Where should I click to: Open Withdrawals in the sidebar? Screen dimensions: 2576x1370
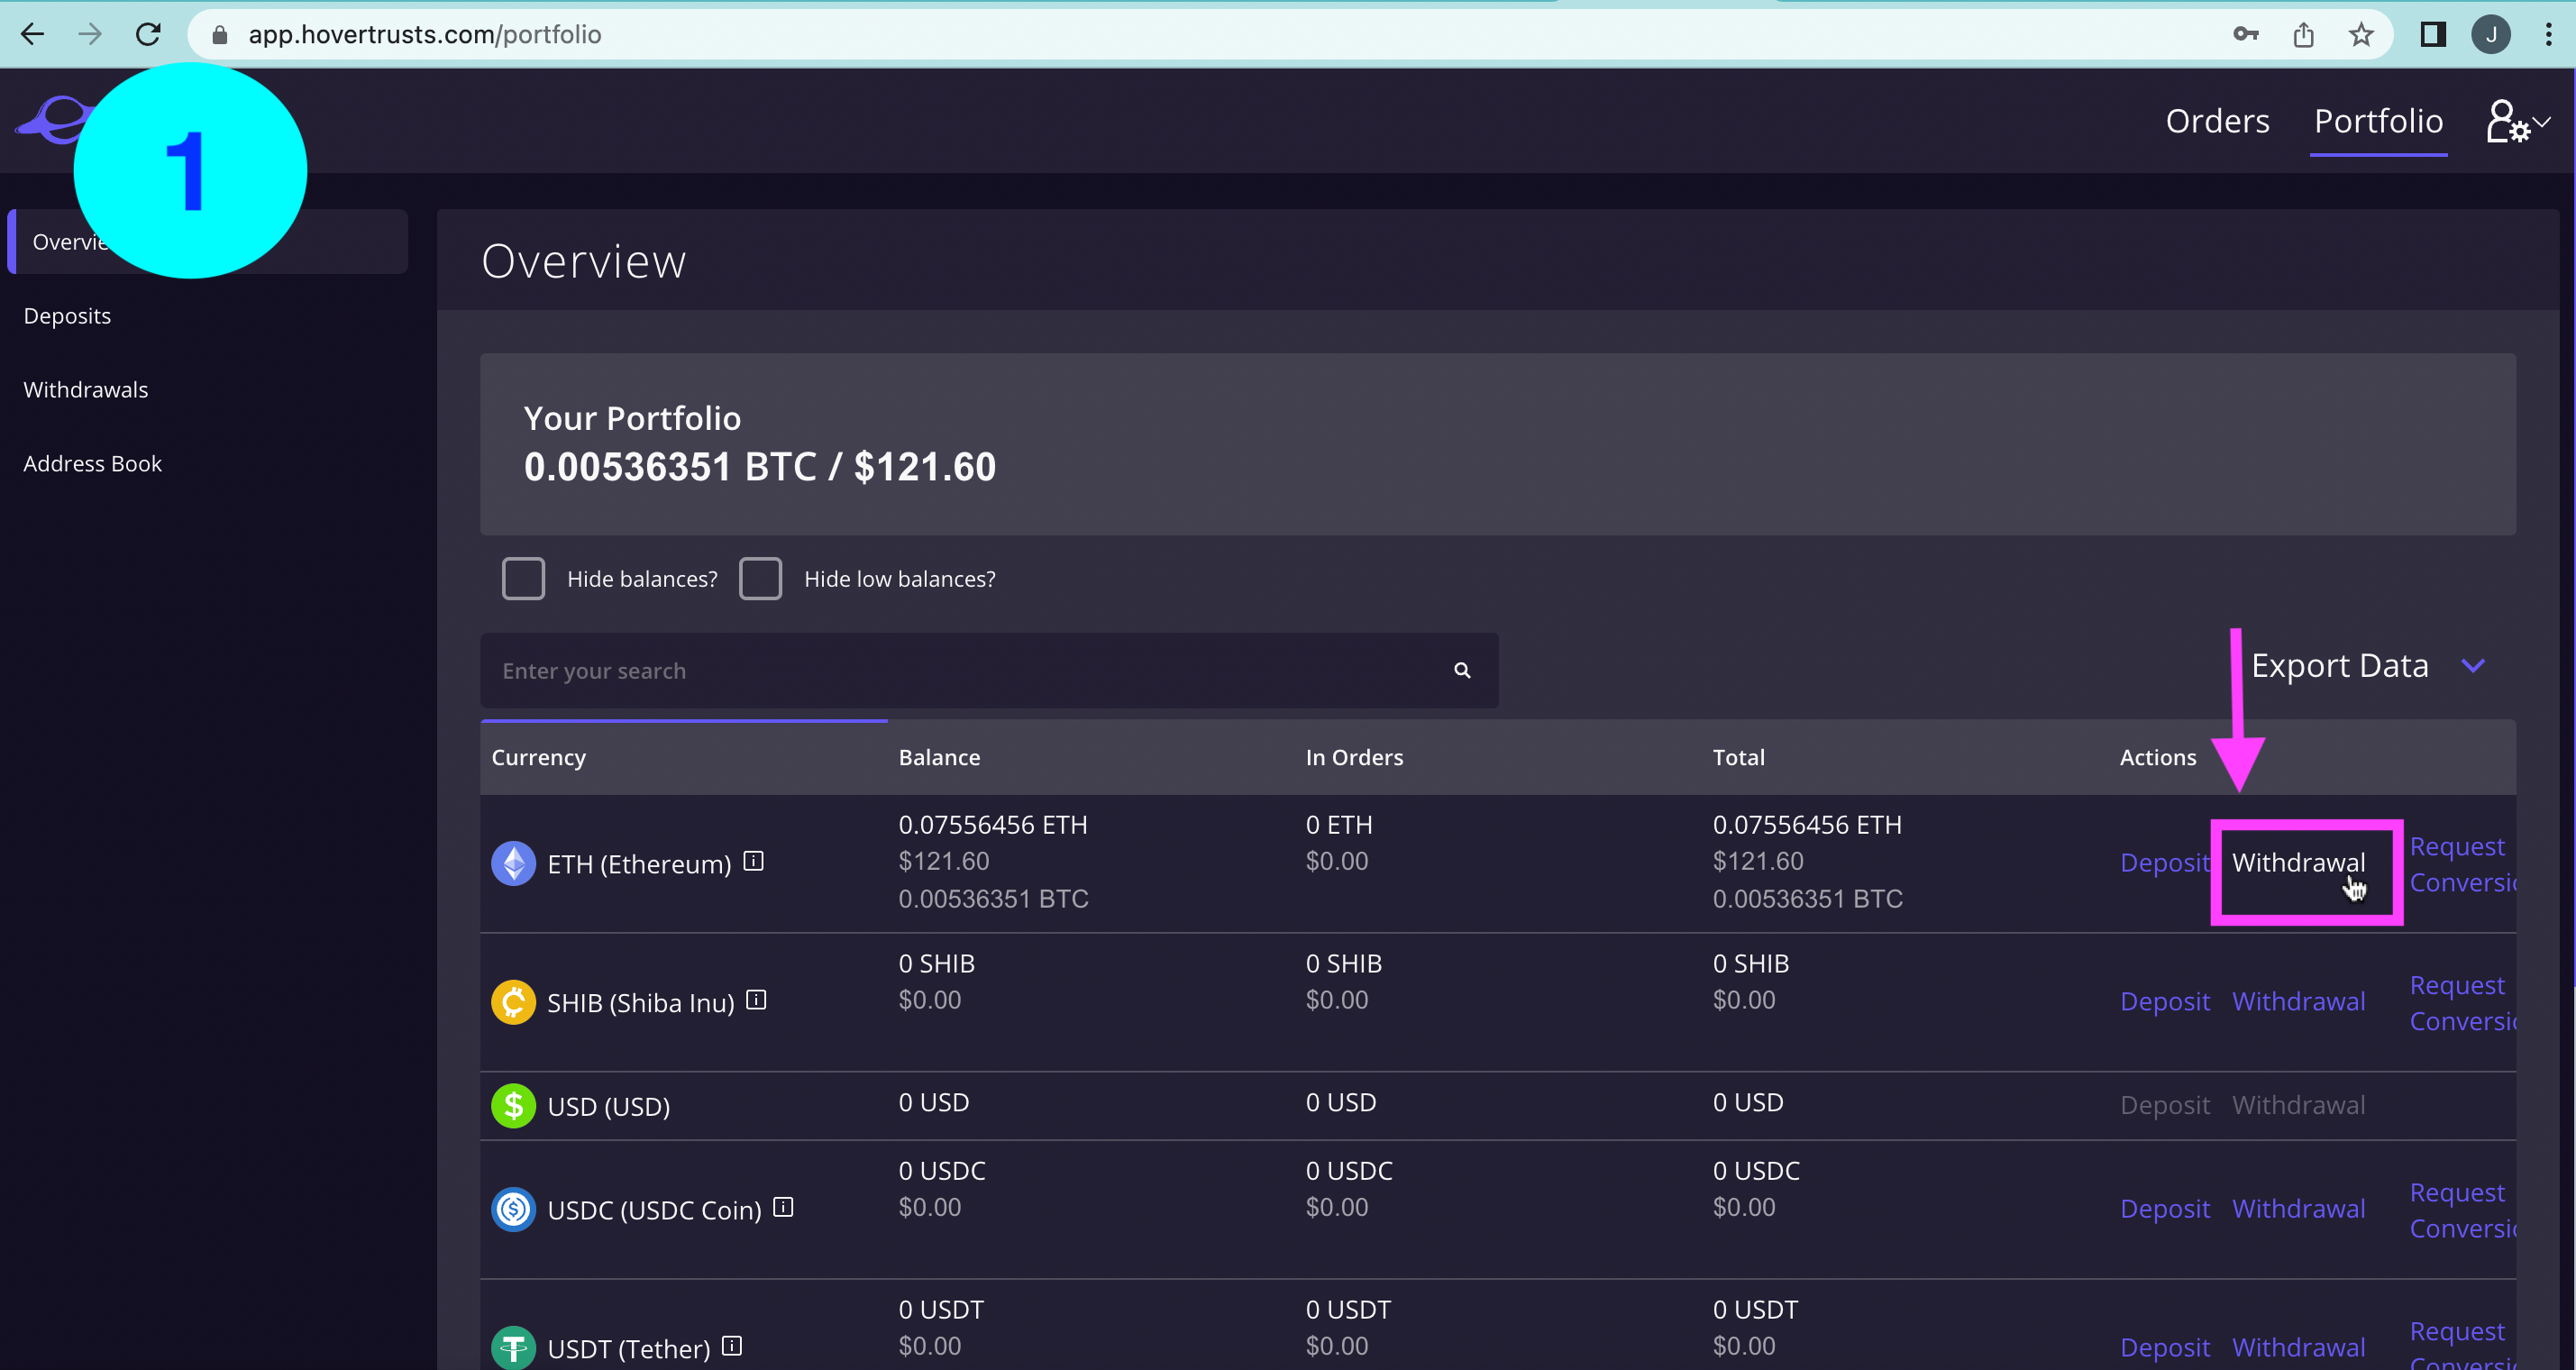point(86,390)
